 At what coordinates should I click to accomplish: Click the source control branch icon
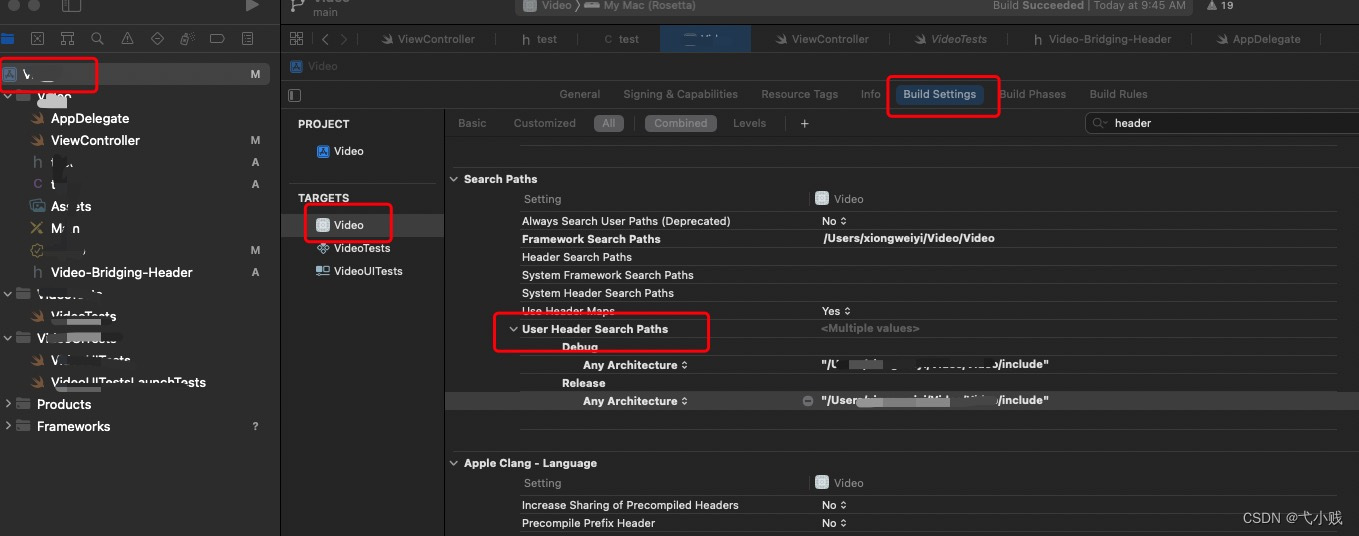297,5
